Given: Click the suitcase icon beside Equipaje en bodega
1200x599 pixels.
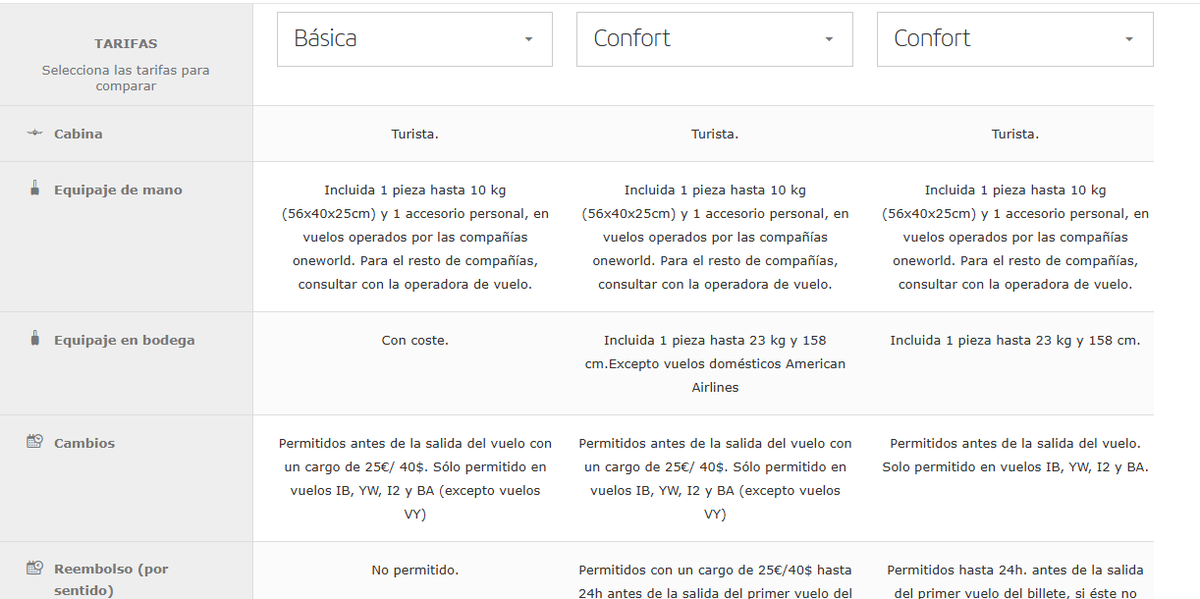Looking at the screenshot, I should tap(35, 339).
